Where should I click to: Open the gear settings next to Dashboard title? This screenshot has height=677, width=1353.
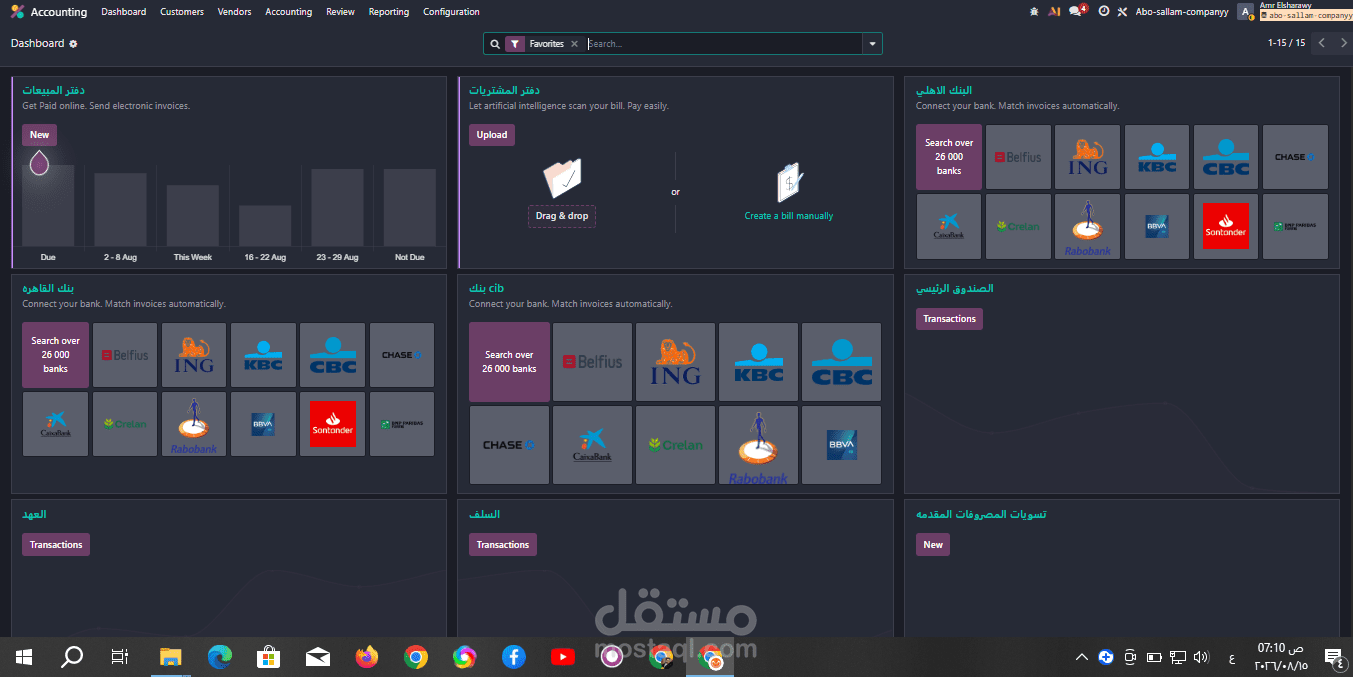pyautogui.click(x=73, y=44)
